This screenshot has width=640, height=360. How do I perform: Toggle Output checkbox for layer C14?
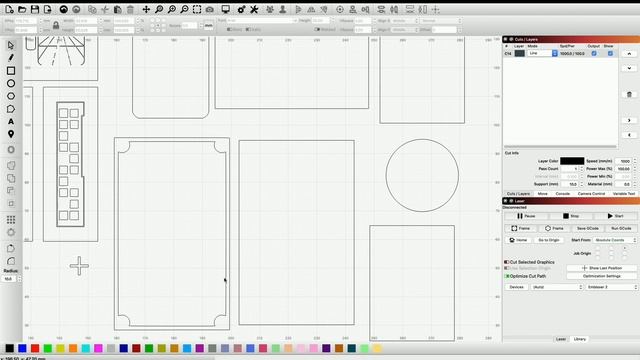pyautogui.click(x=594, y=53)
